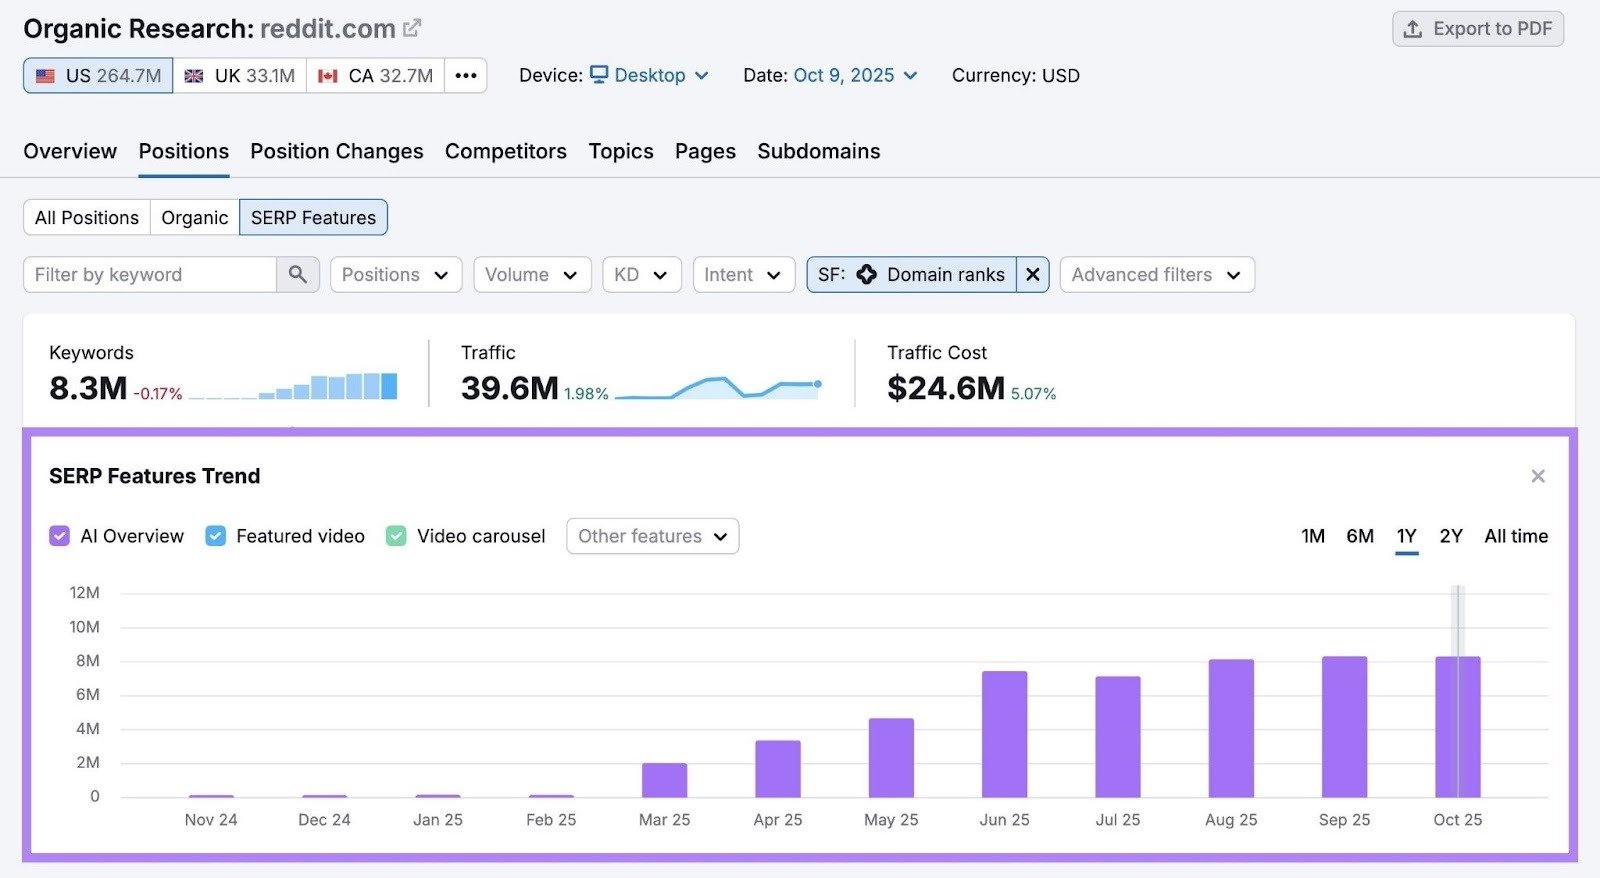Click the Domain ranks filter icon
The image size is (1600, 878).
coord(867,274)
